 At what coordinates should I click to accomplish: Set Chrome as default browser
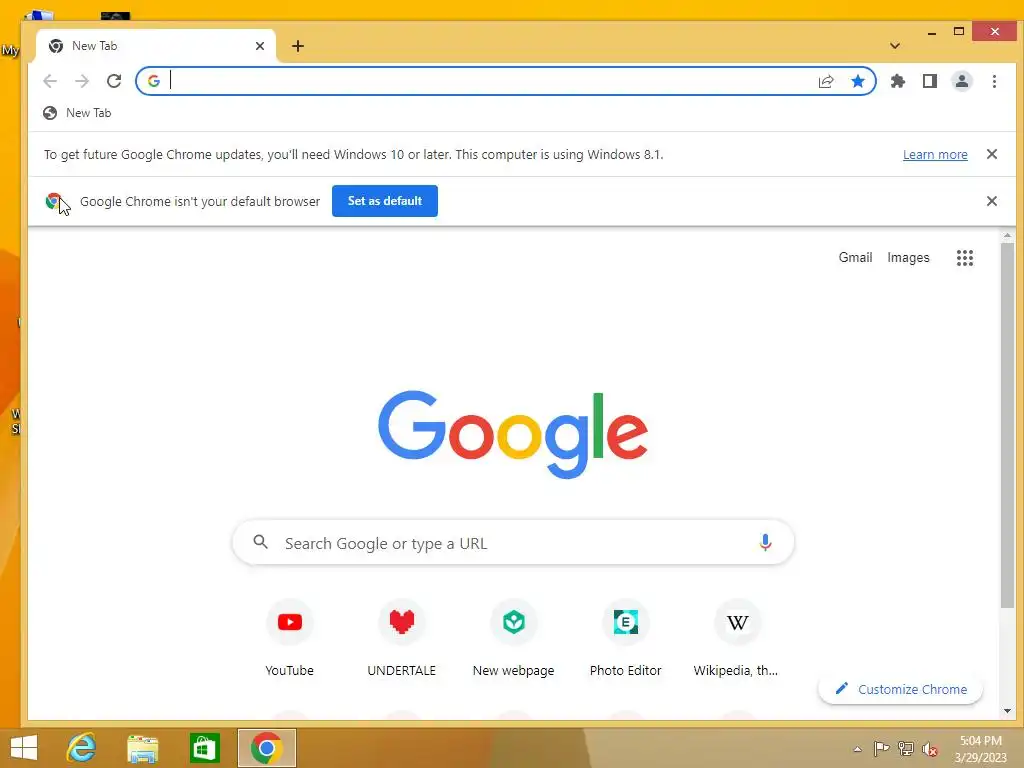385,201
